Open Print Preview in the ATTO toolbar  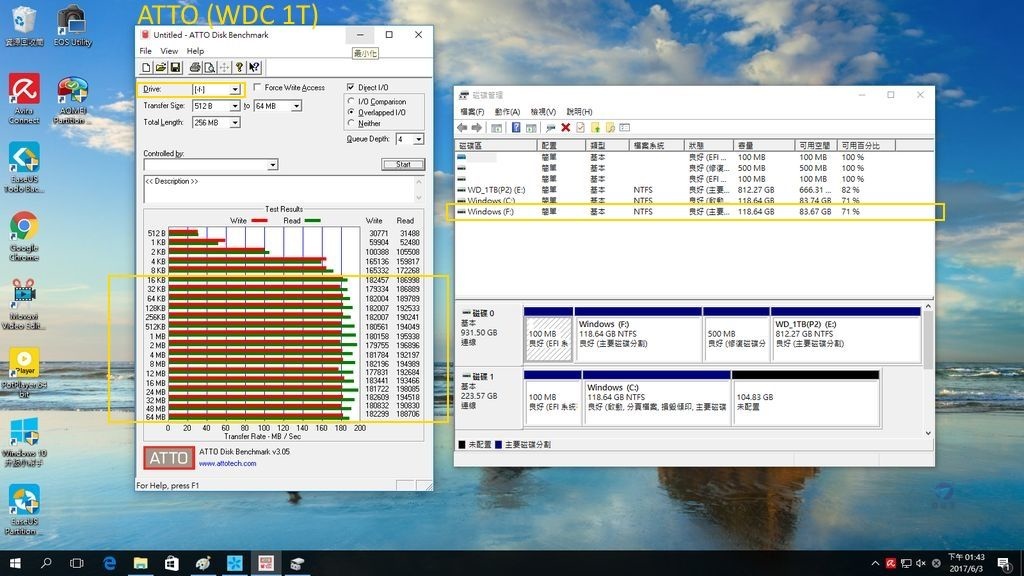pyautogui.click(x=209, y=67)
